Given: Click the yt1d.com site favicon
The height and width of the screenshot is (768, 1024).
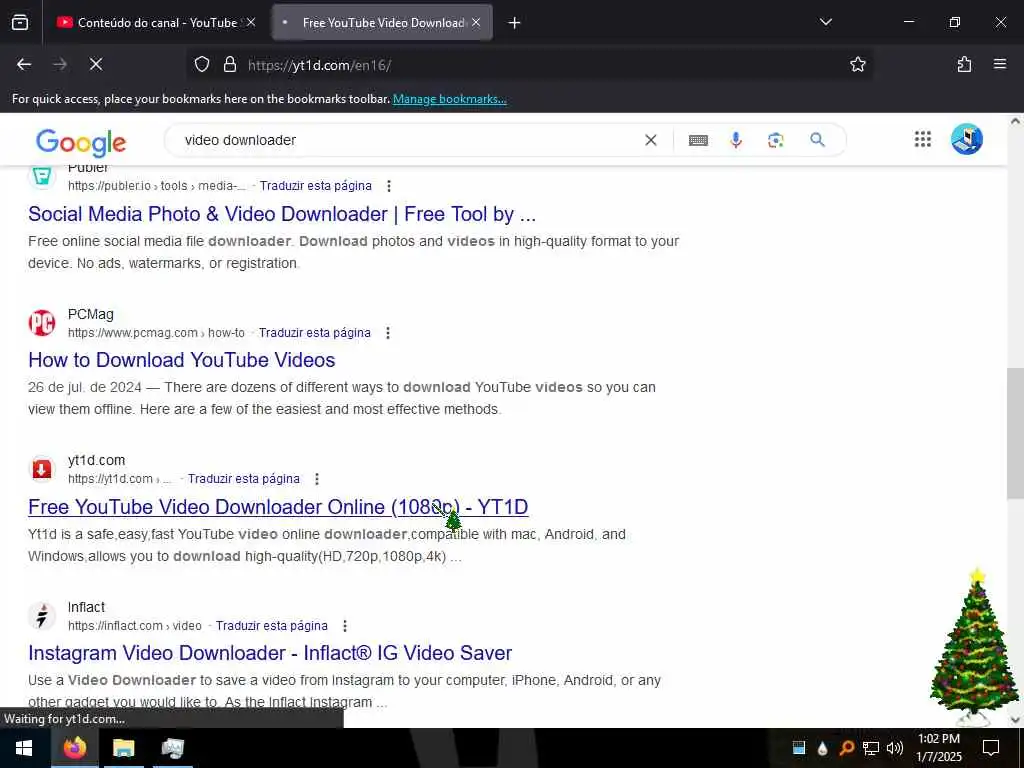Looking at the screenshot, I should (42, 469).
